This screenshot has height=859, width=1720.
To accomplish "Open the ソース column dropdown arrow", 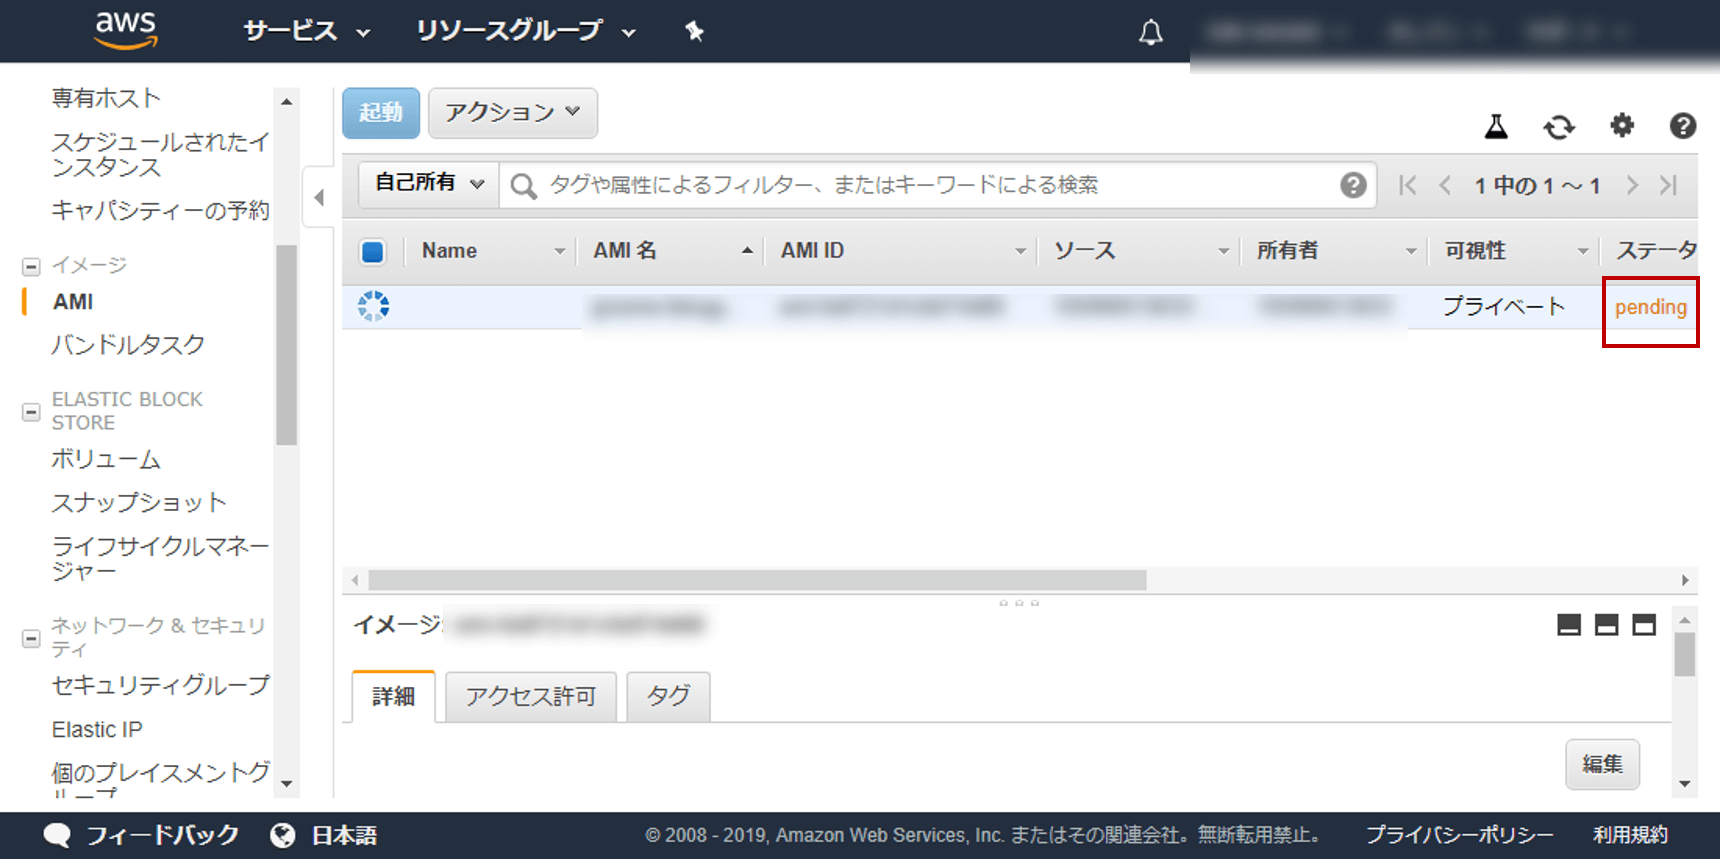I will click(1223, 251).
